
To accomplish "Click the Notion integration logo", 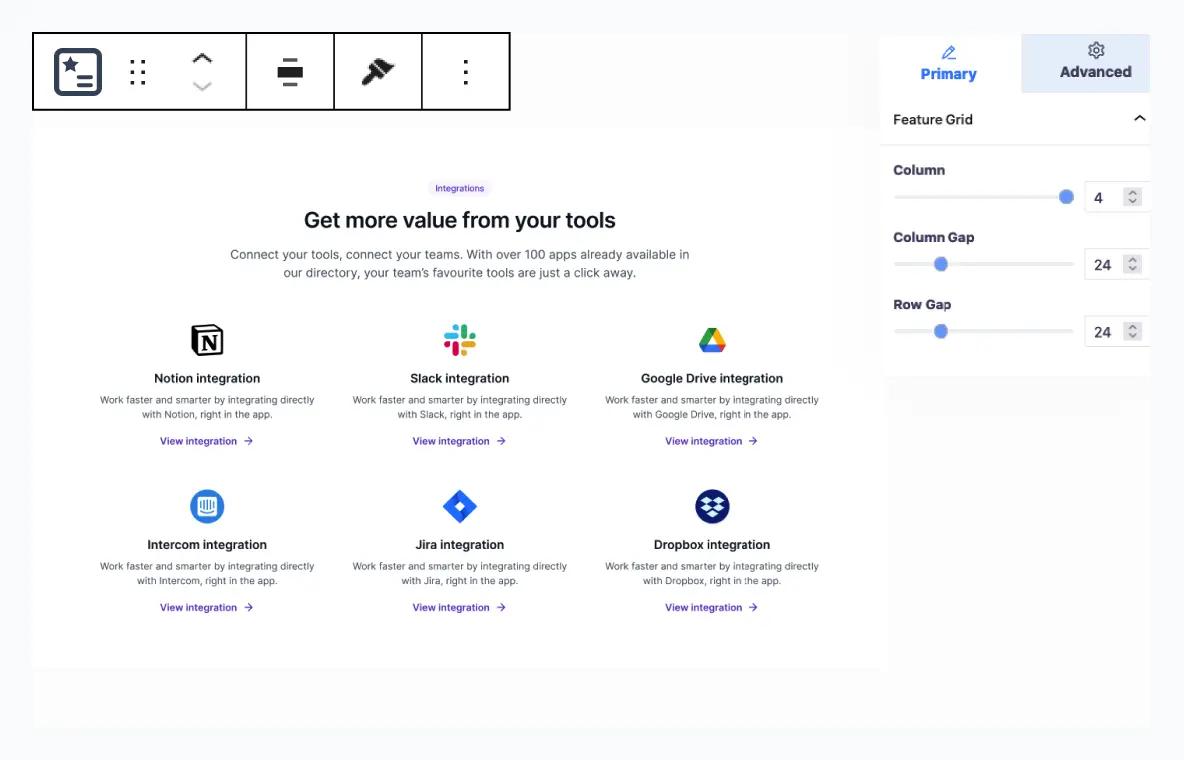I will (206, 338).
